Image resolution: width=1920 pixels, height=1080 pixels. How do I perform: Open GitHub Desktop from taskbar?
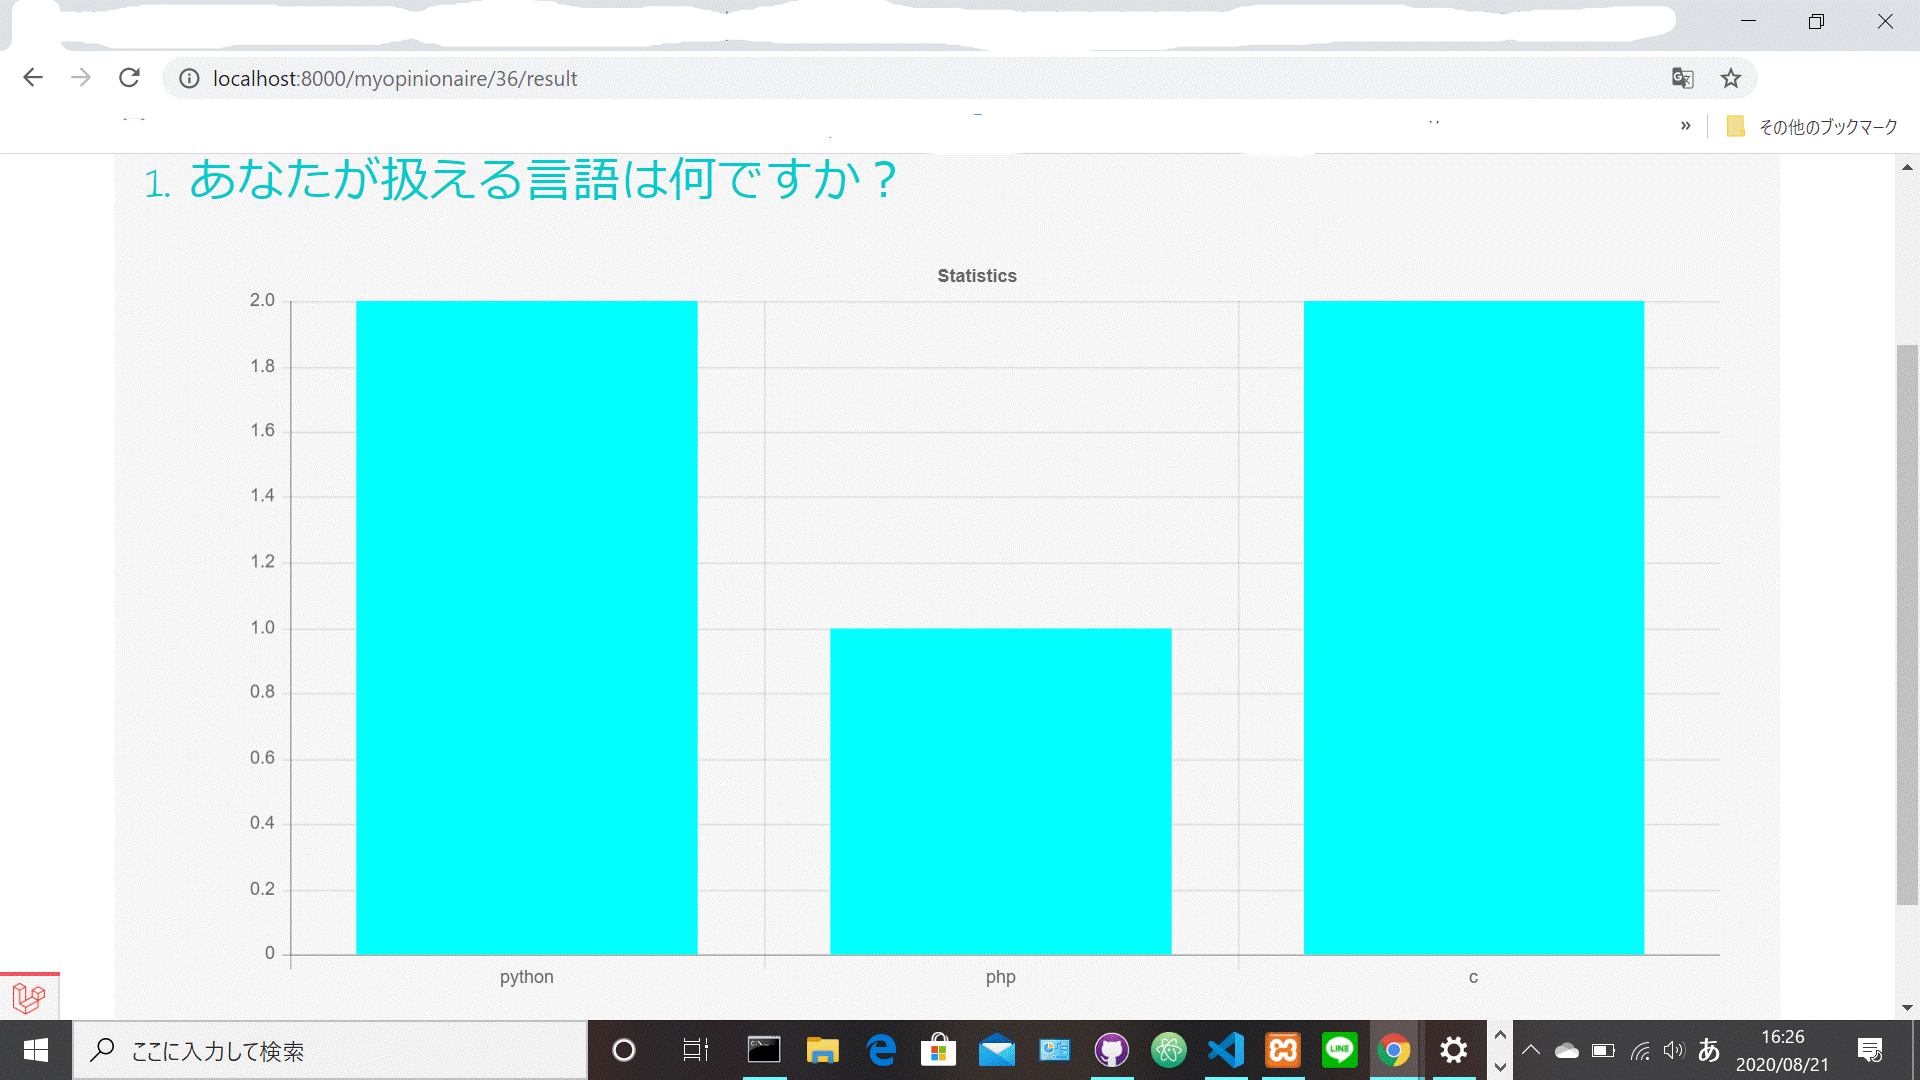click(1111, 1050)
